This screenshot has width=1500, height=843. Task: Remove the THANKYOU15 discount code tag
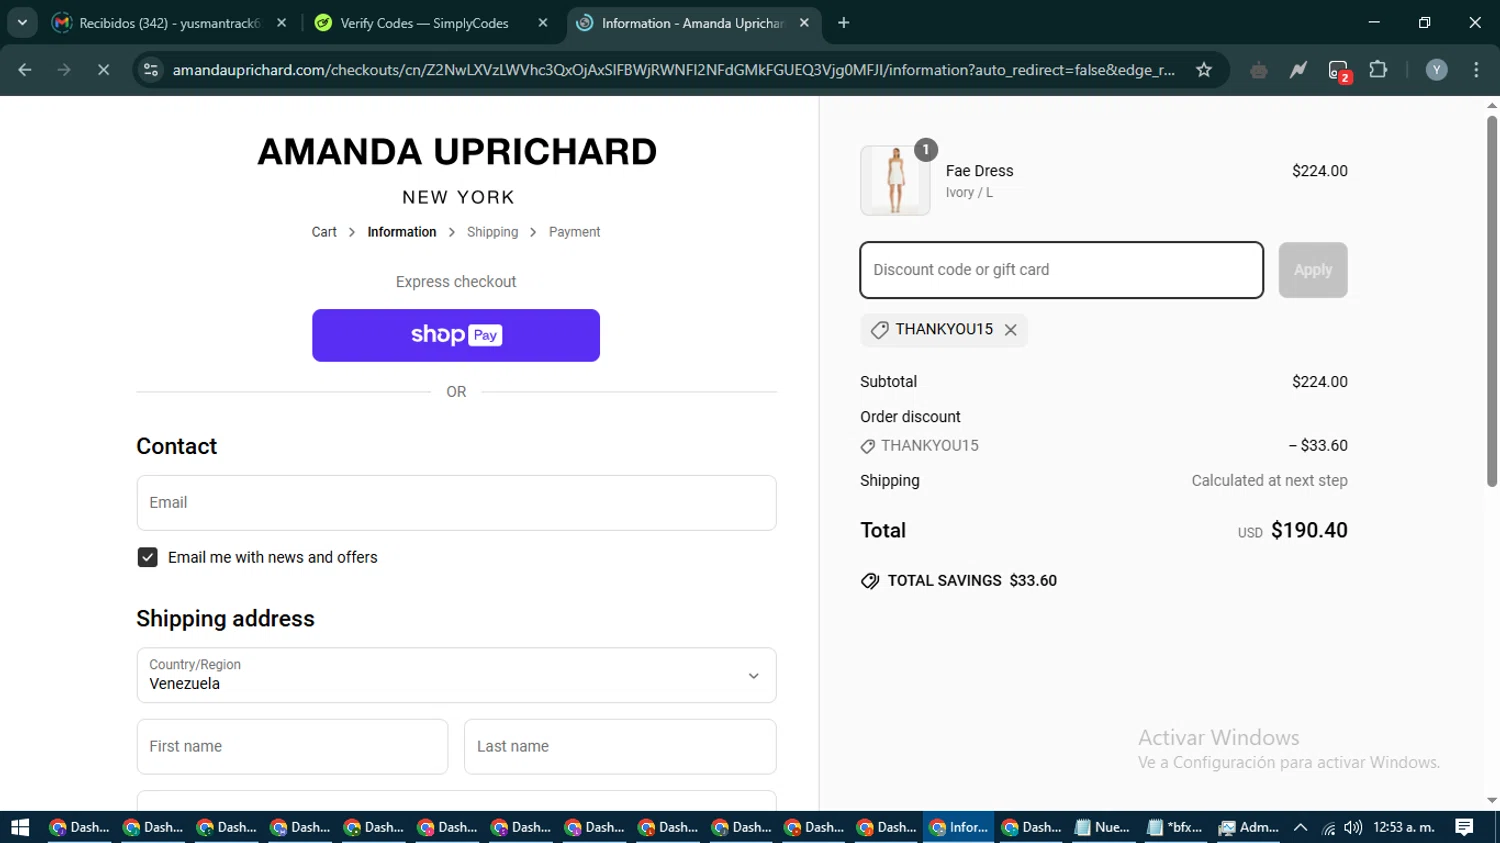click(1011, 330)
